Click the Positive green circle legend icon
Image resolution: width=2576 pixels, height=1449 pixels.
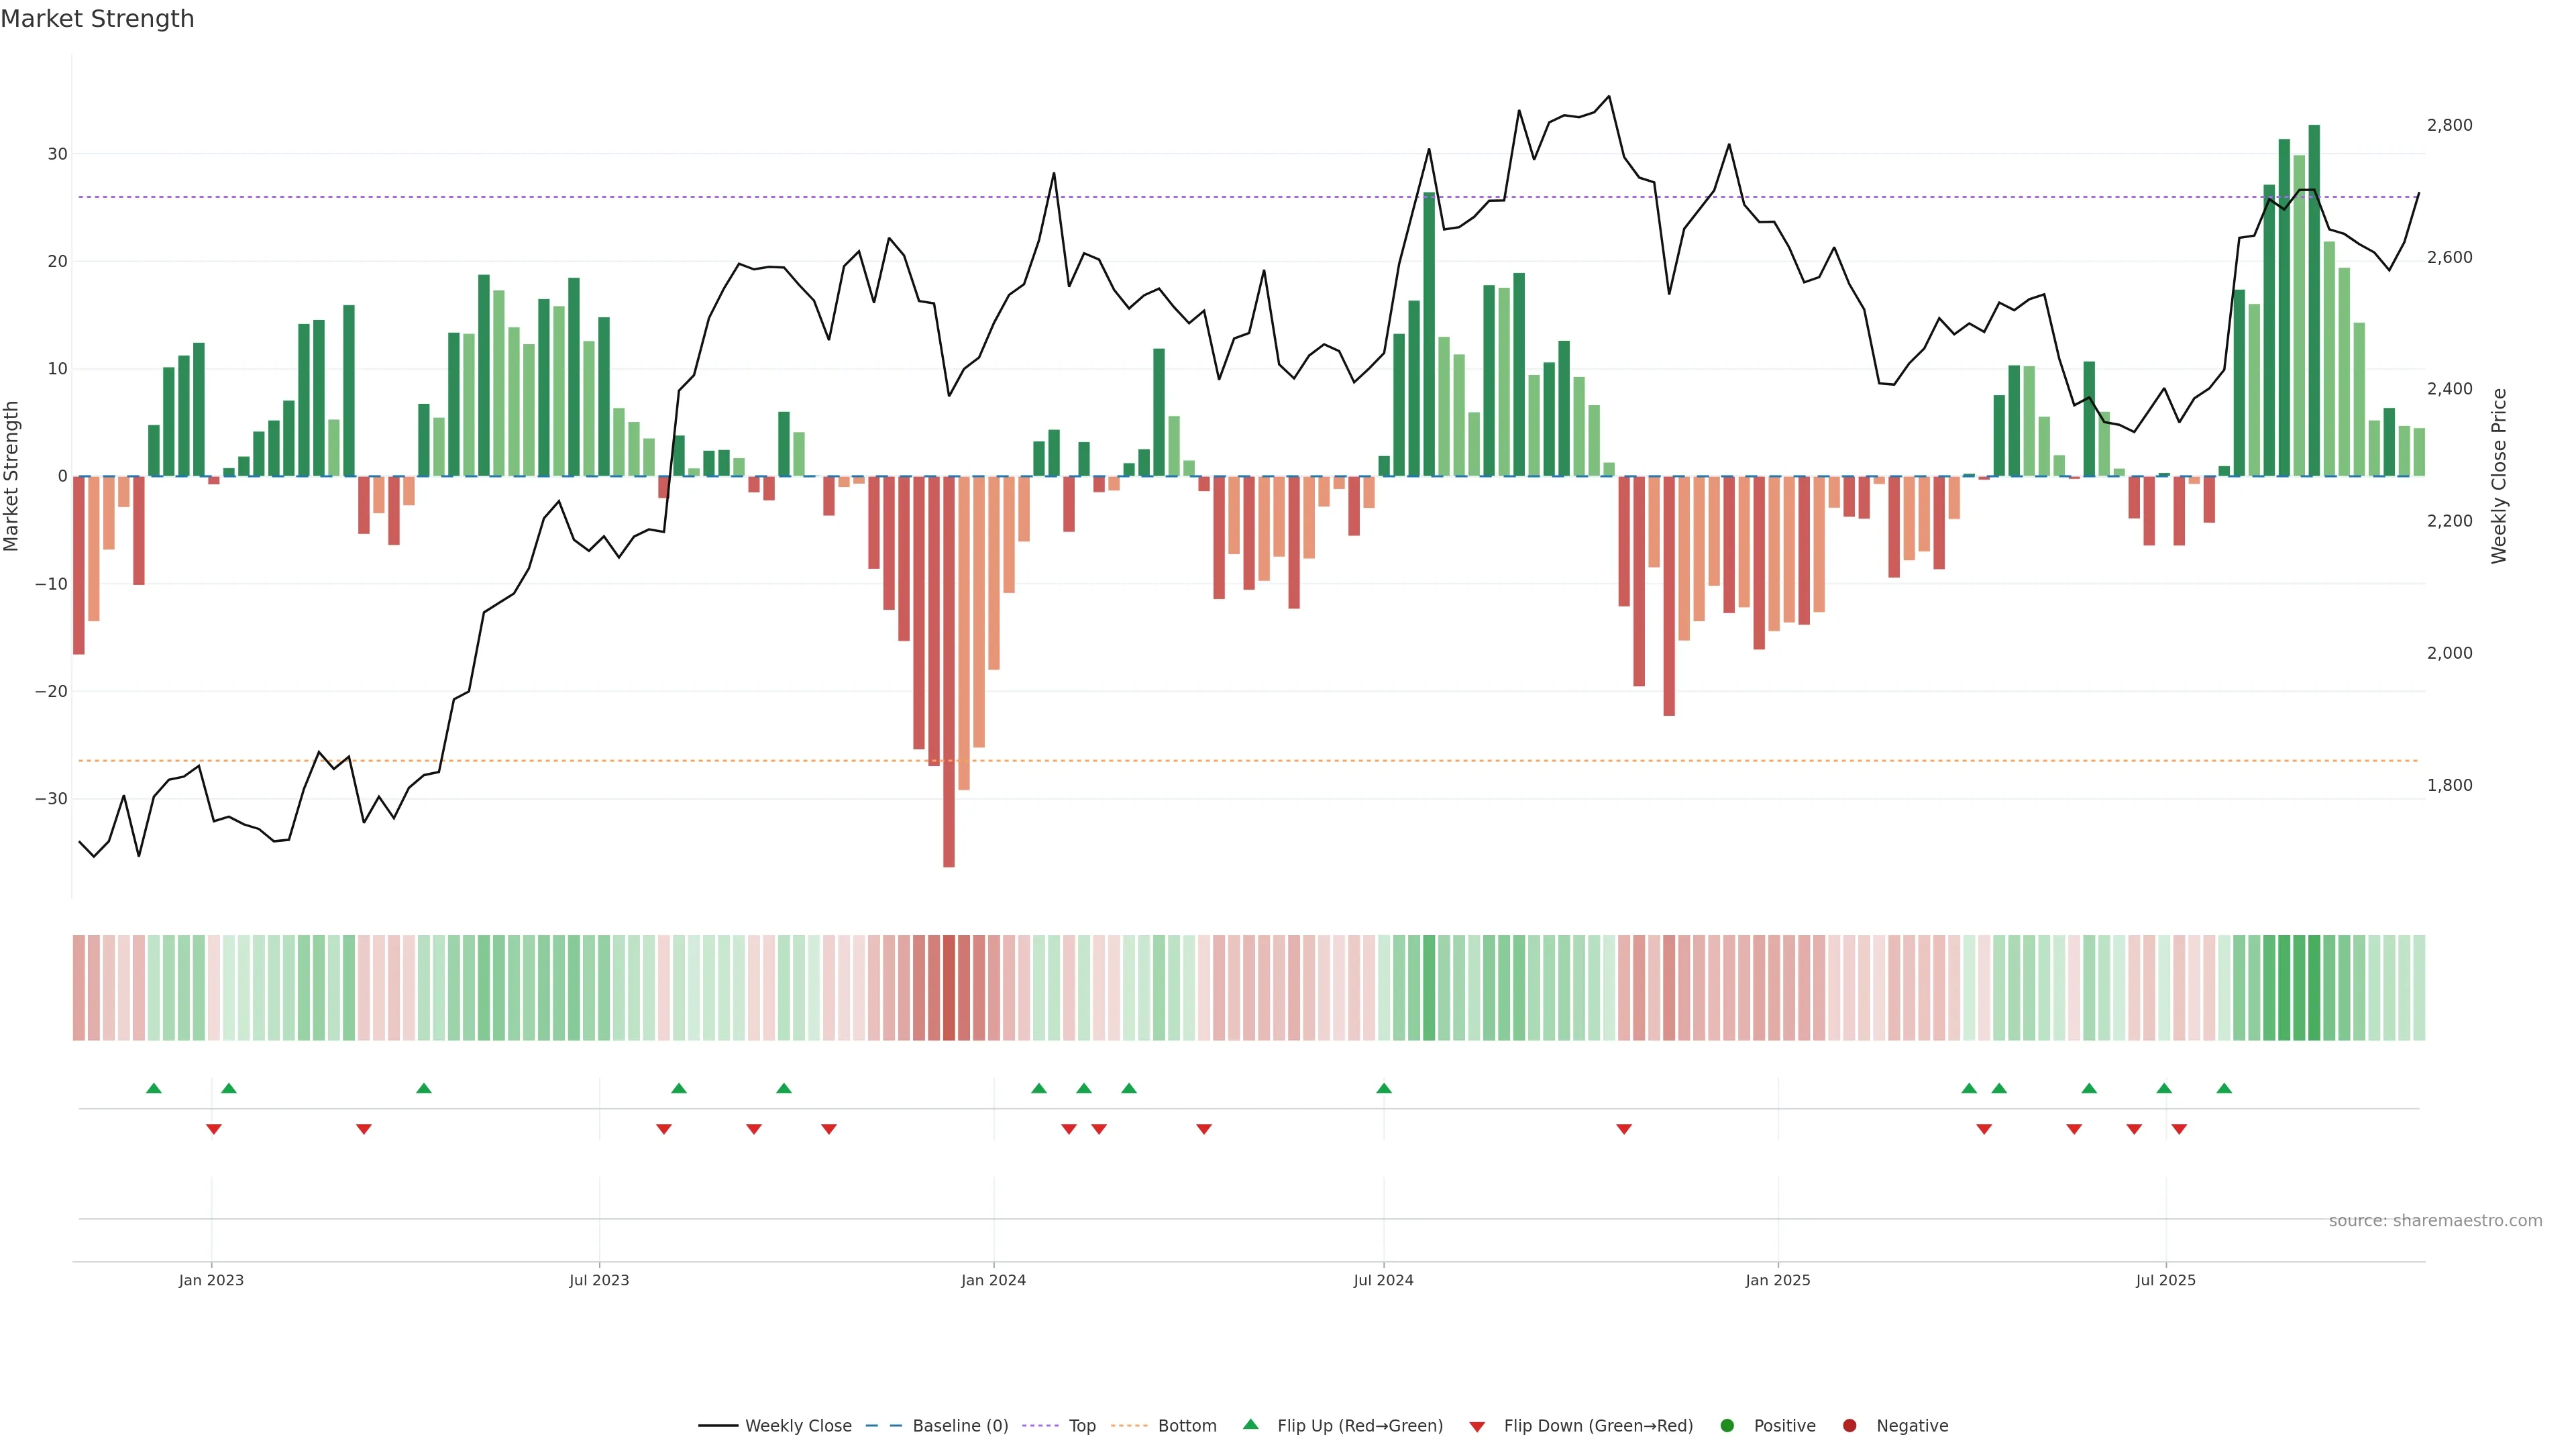tap(1727, 1426)
